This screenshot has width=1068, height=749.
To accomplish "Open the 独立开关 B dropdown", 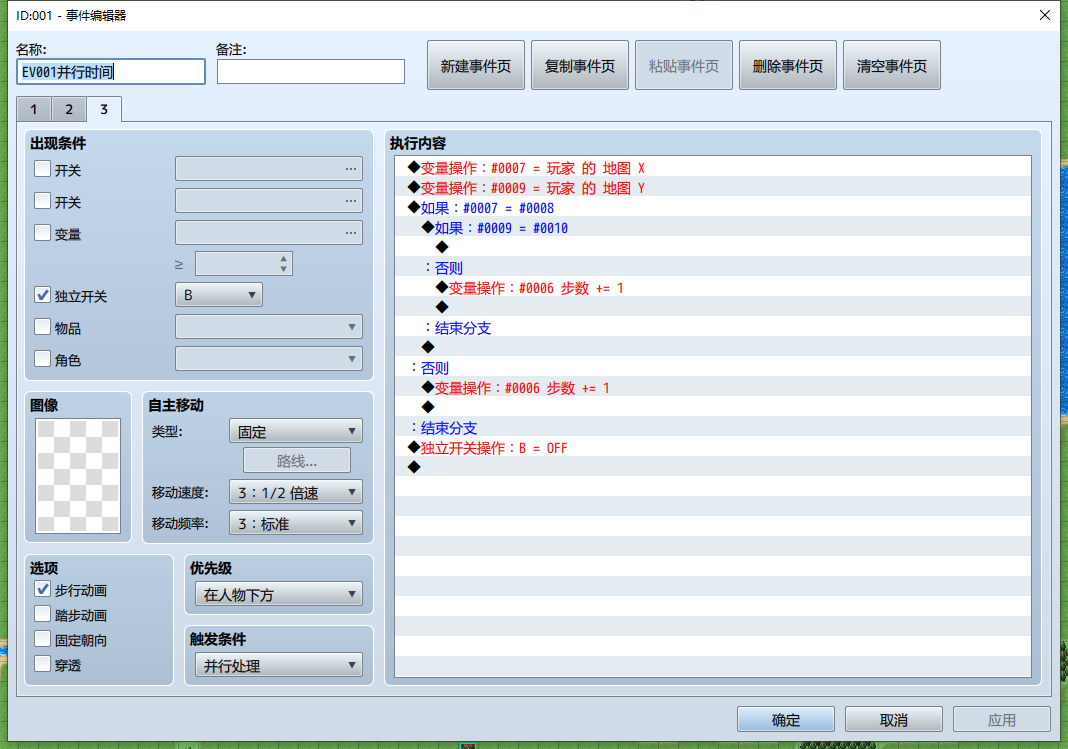I will [219, 295].
